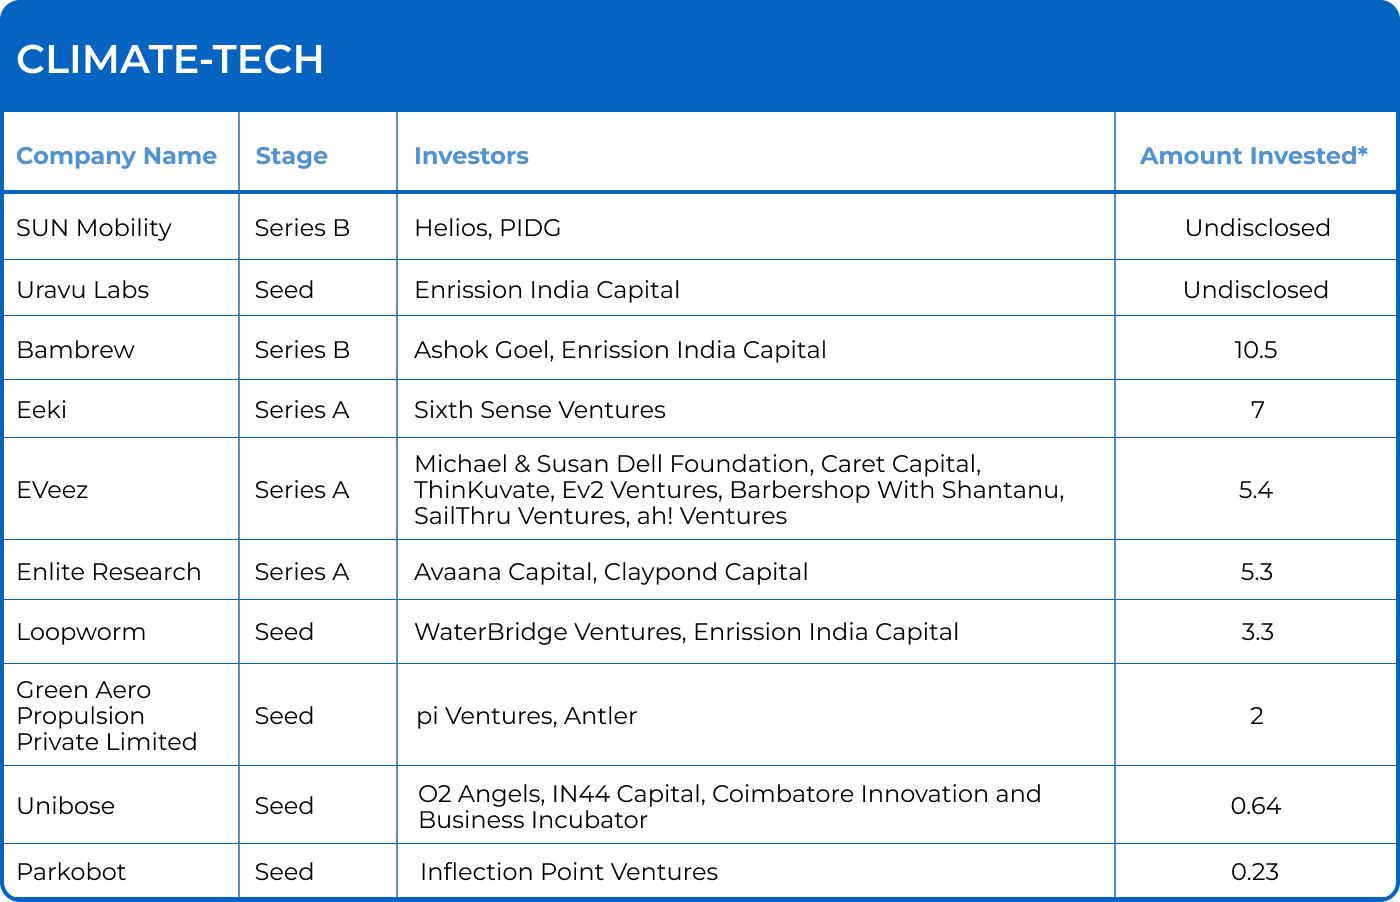Select the Loopworm company name
Screen dimensions: 1400x902
click(x=81, y=632)
